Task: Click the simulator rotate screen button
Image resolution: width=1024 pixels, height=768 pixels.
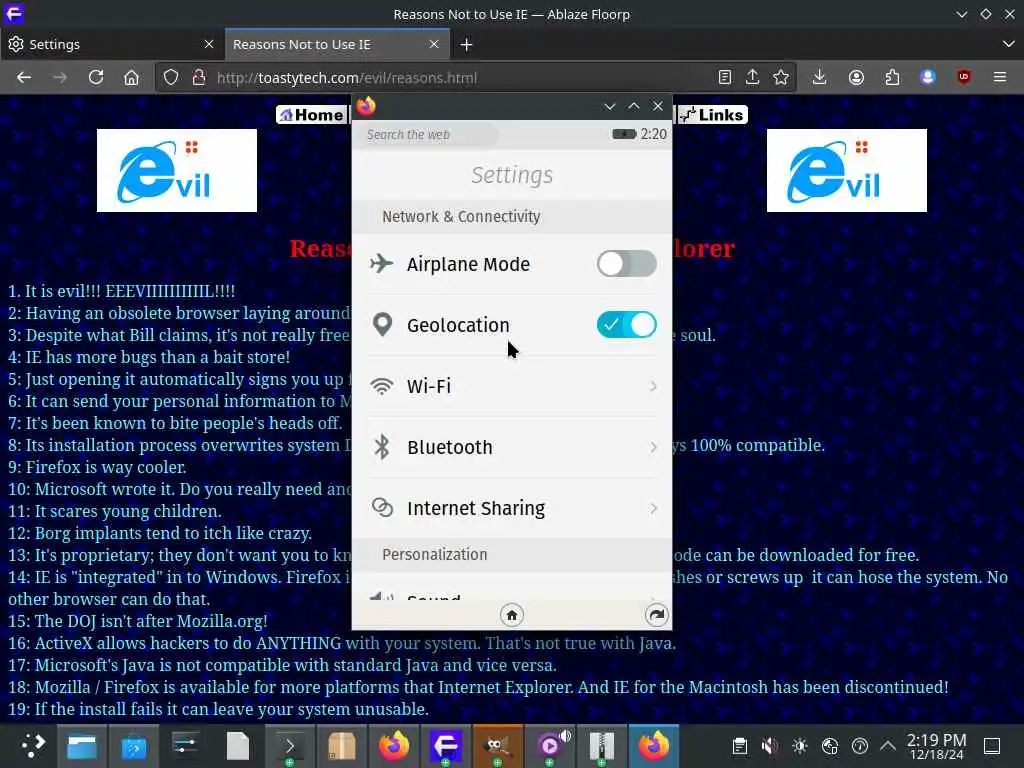Action: tap(656, 615)
